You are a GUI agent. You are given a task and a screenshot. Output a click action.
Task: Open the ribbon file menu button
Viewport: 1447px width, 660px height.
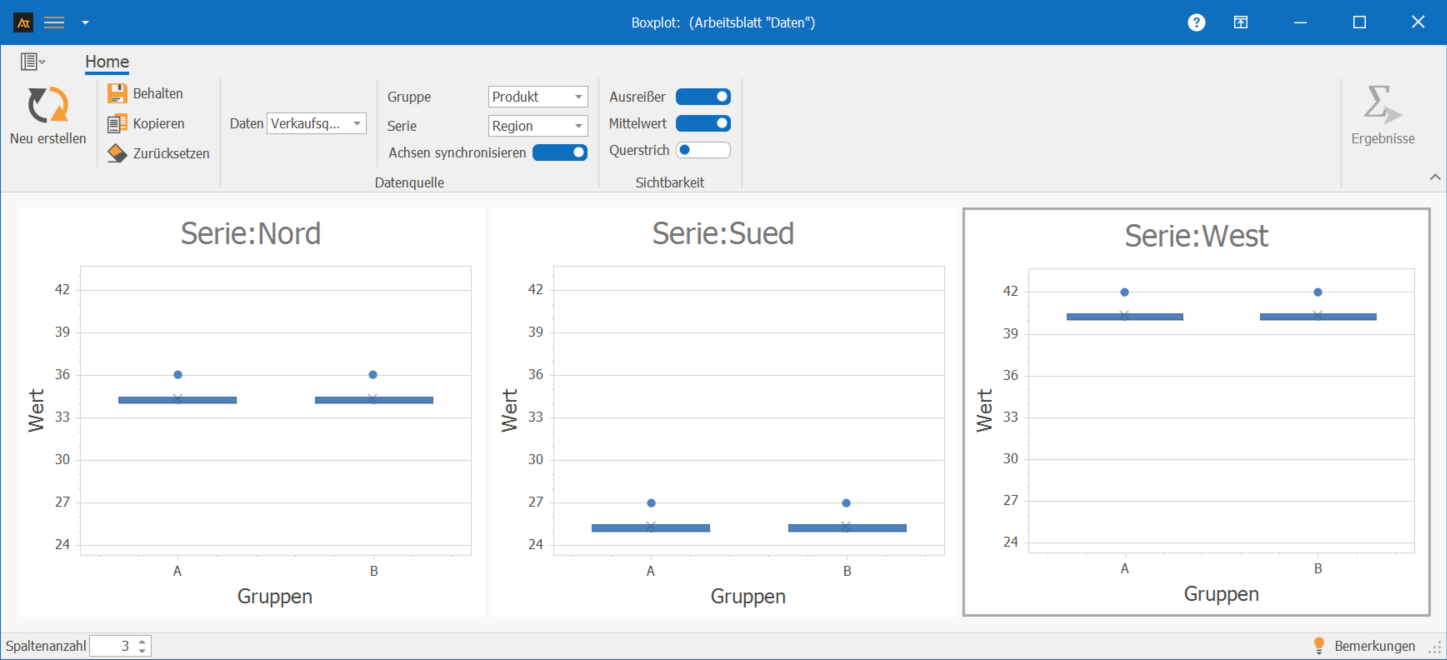pyautogui.click(x=32, y=62)
